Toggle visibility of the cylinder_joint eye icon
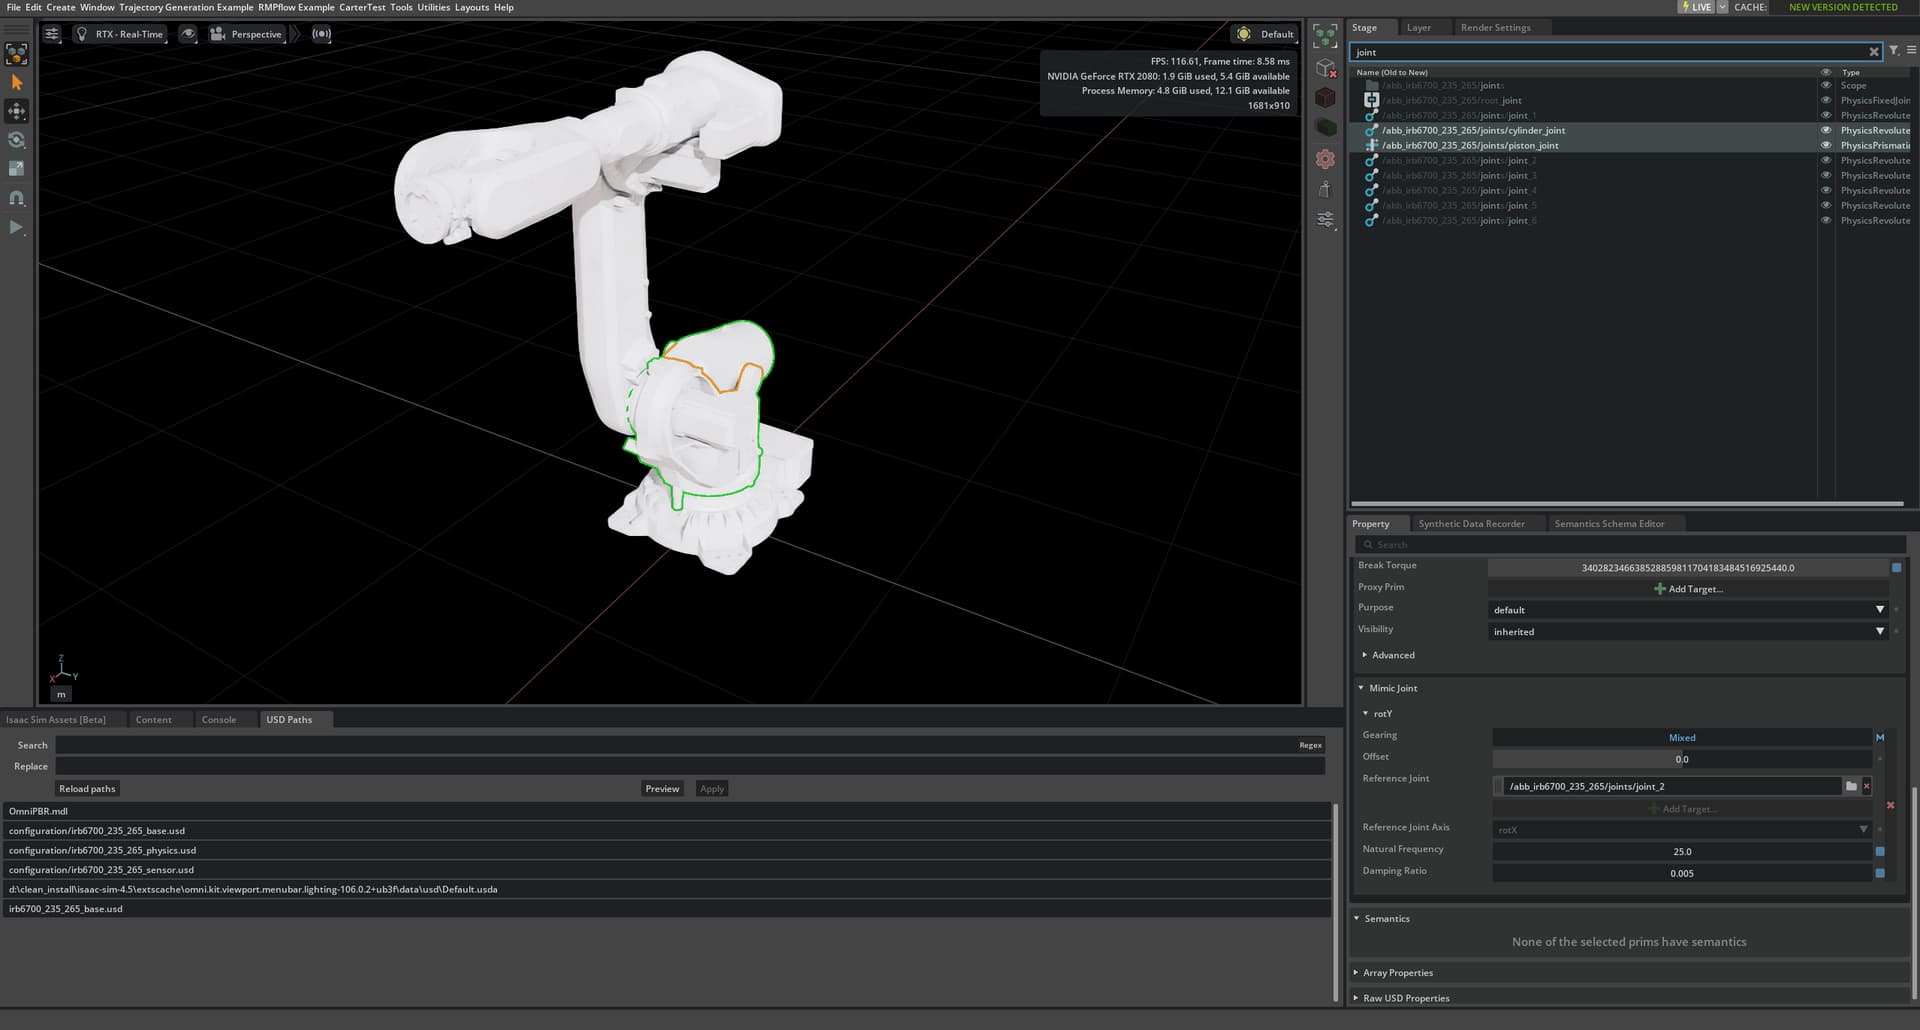This screenshot has width=1920, height=1030. pos(1825,130)
